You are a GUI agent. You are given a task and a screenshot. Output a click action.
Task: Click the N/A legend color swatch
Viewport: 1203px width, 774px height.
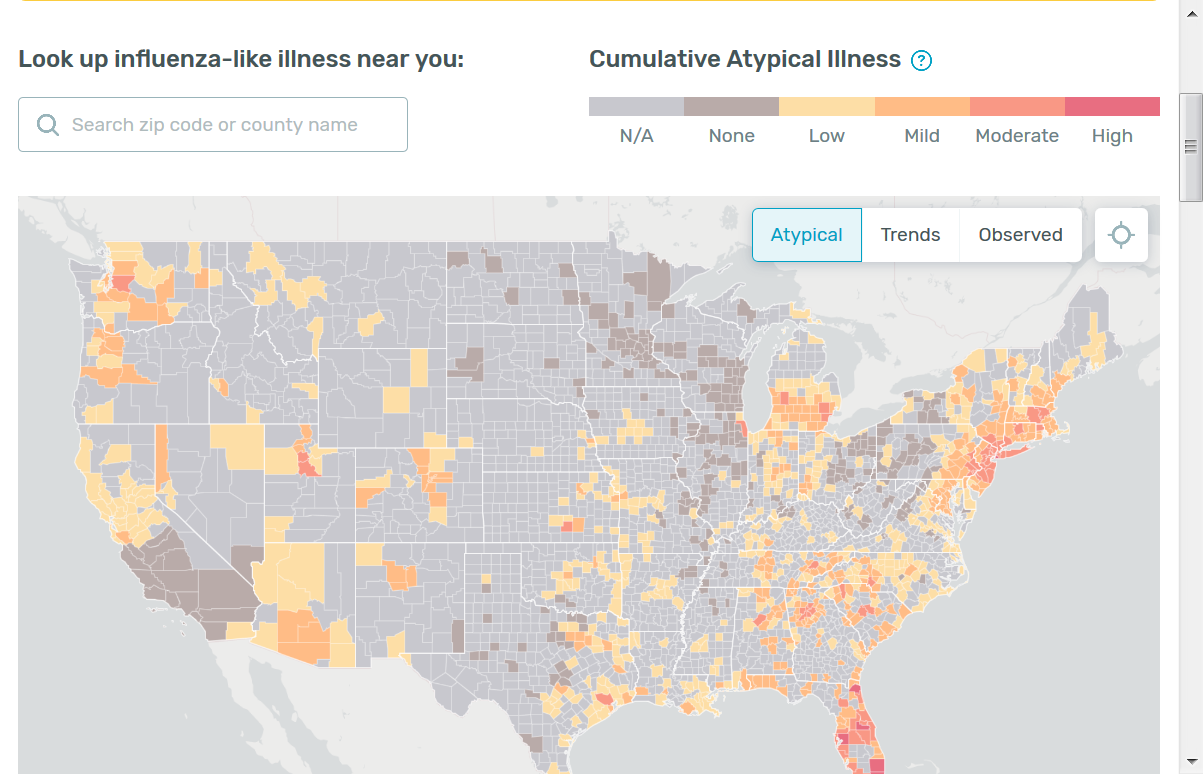point(636,107)
